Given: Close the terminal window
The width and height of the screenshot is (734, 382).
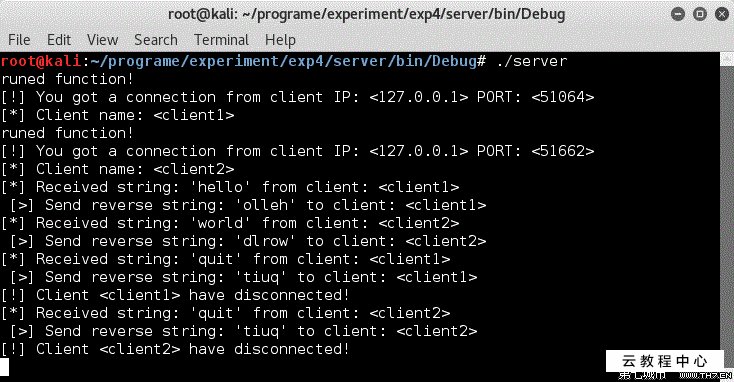Looking at the screenshot, I should point(722,14).
